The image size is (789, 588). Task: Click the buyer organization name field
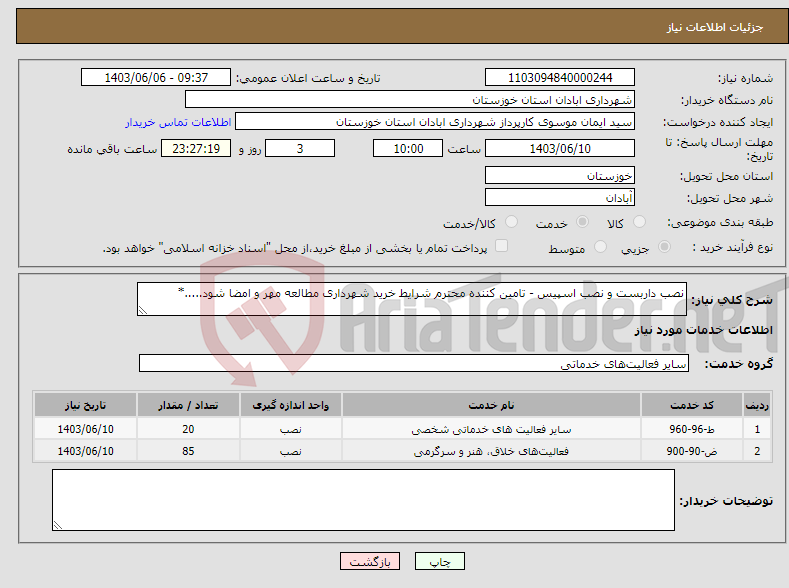[x=410, y=100]
